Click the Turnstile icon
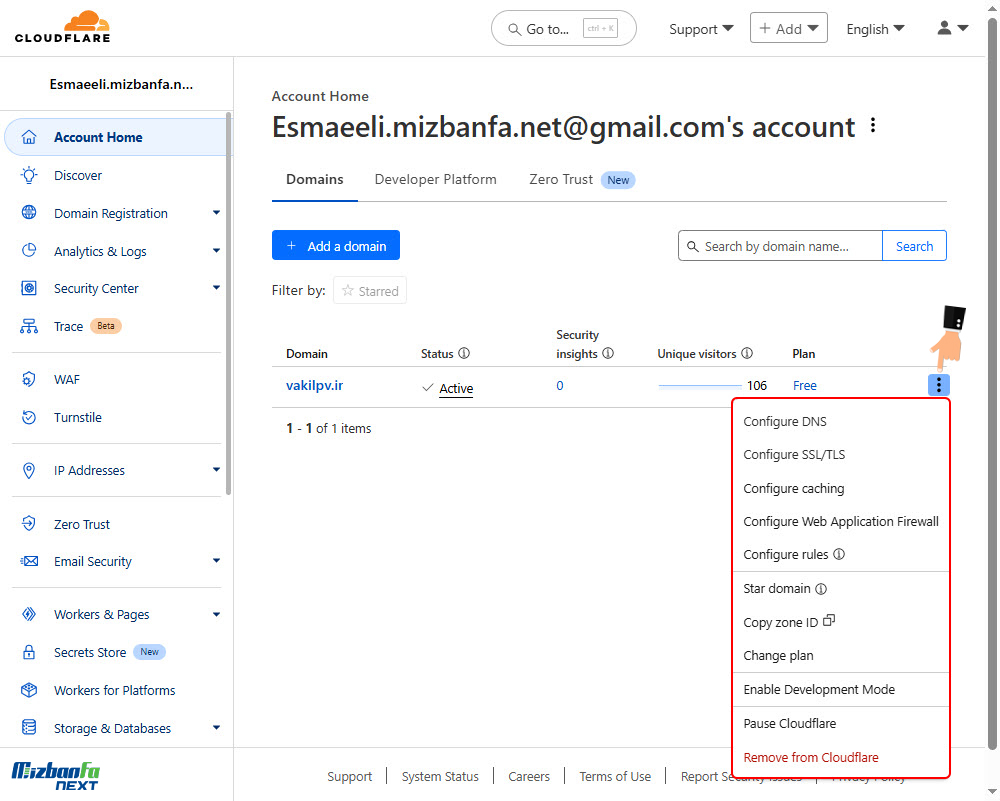1000x801 pixels. click(29, 417)
